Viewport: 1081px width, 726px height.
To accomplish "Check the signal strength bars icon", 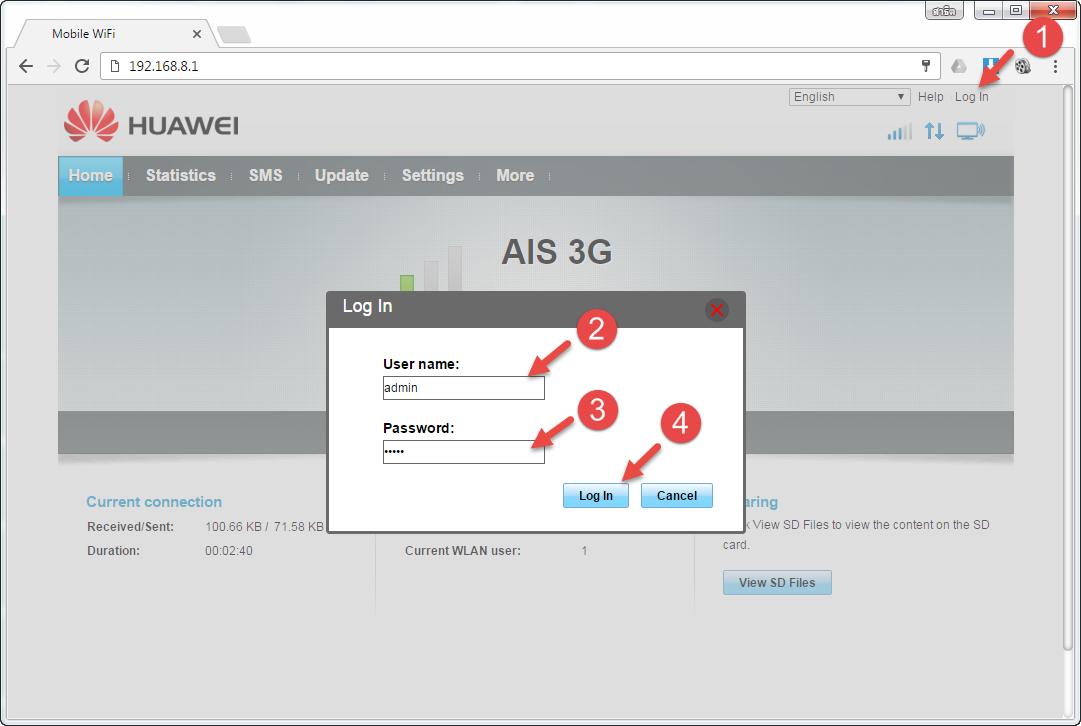I will 899,131.
